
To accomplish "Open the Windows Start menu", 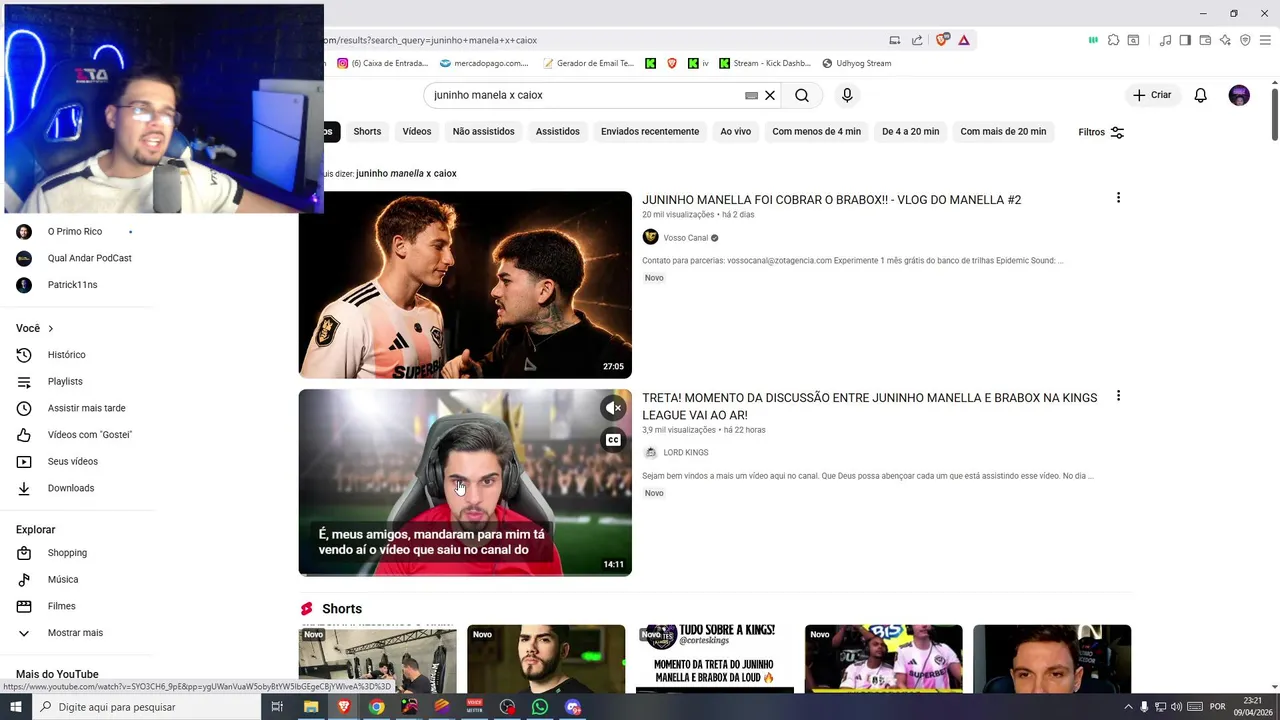I will 15,707.
